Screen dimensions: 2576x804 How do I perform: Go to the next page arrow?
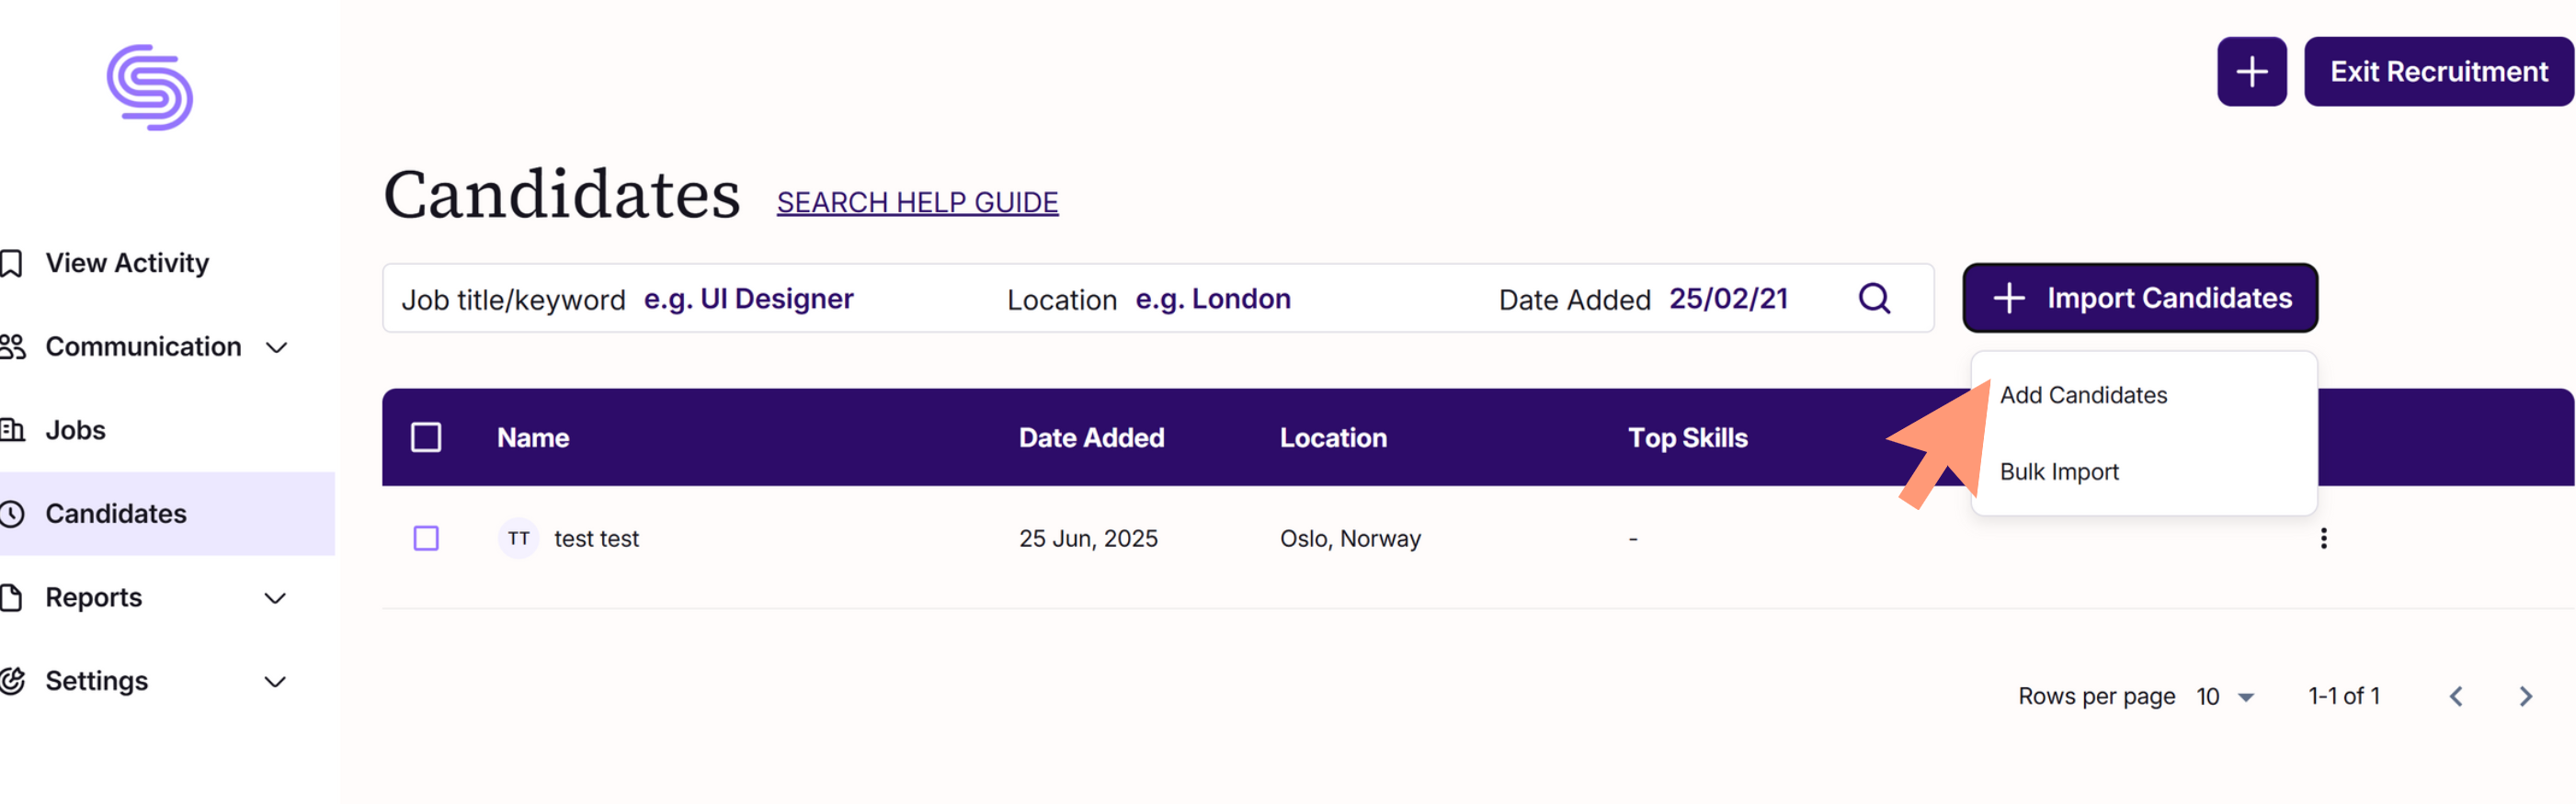[2525, 696]
